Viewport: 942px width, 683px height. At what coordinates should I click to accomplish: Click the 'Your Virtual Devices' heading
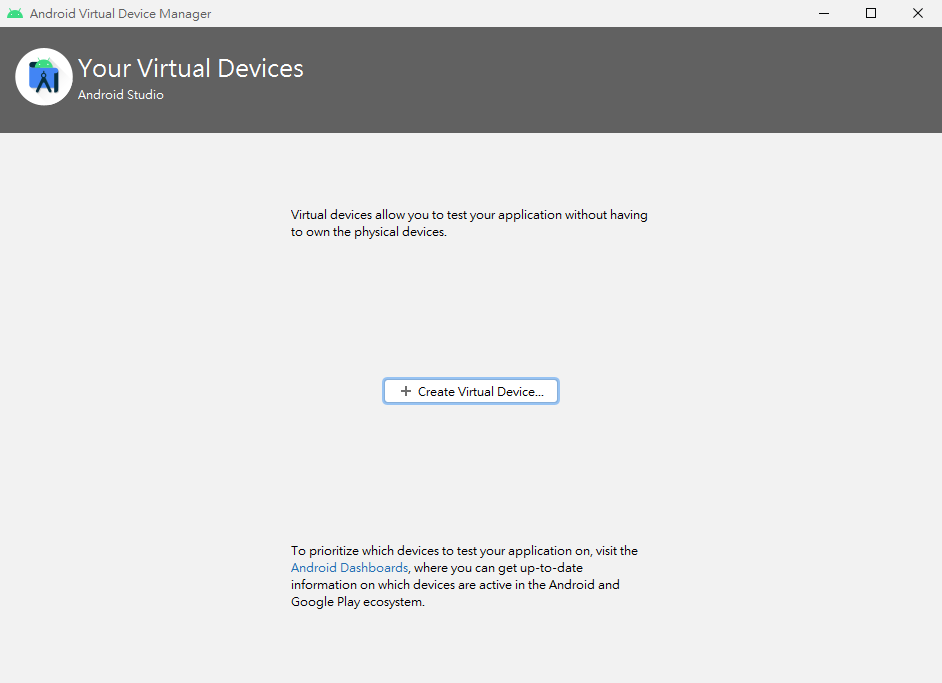[190, 68]
